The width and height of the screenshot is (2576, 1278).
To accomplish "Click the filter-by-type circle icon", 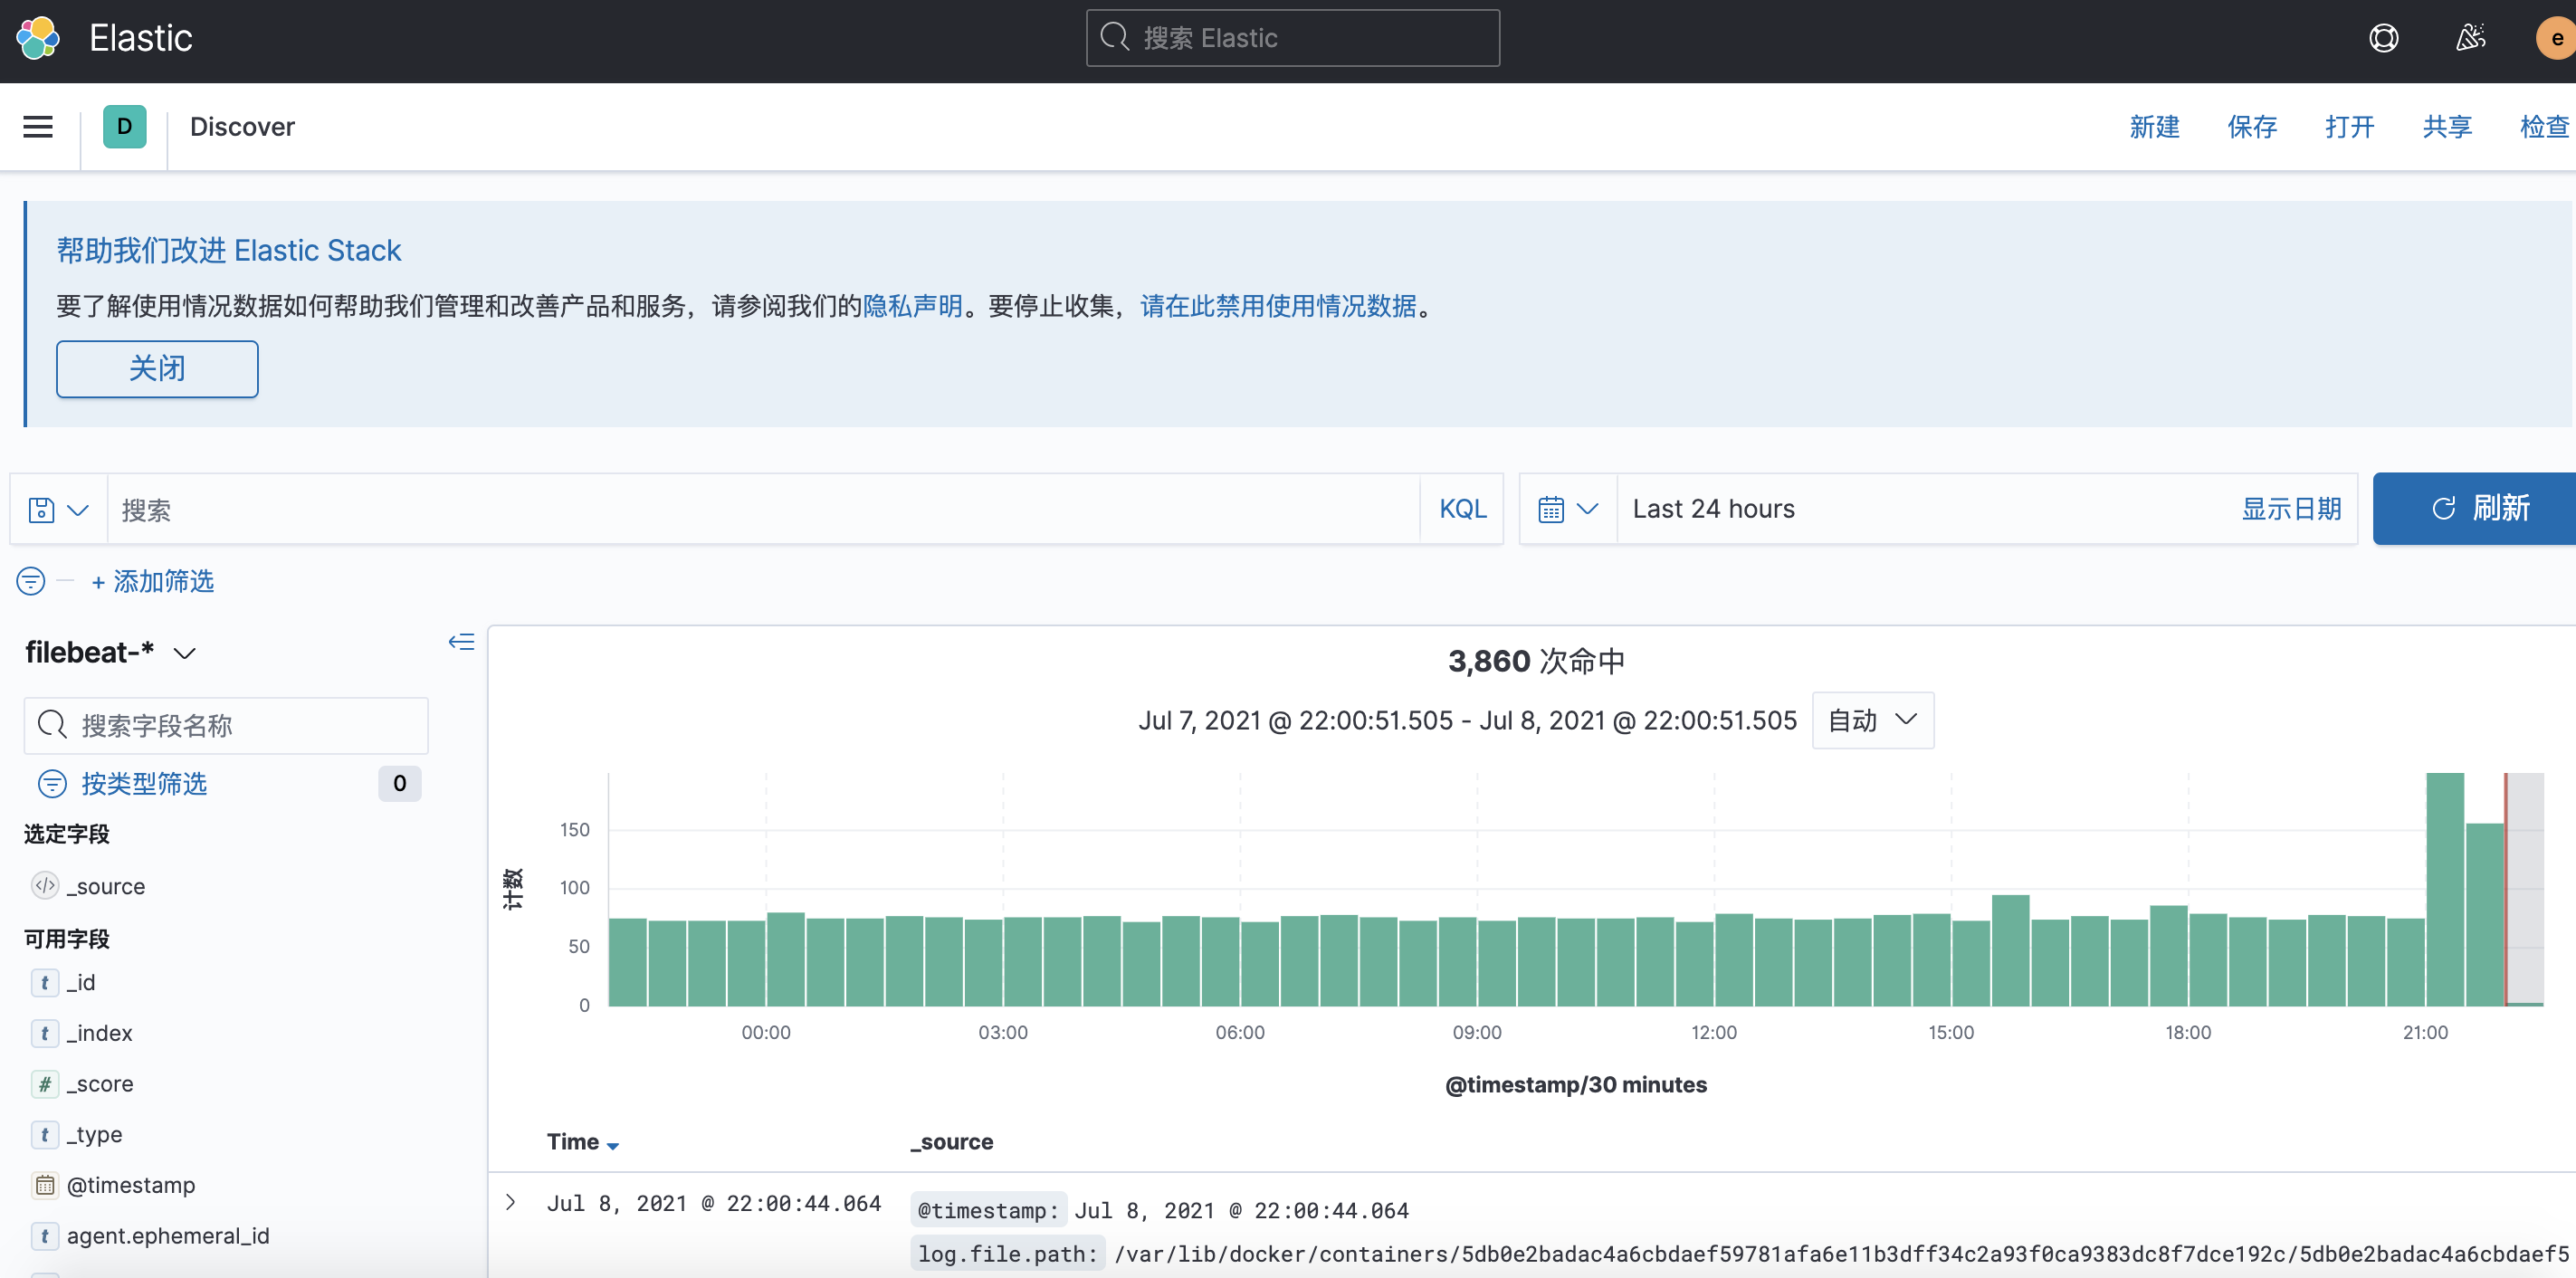I will [x=52, y=784].
